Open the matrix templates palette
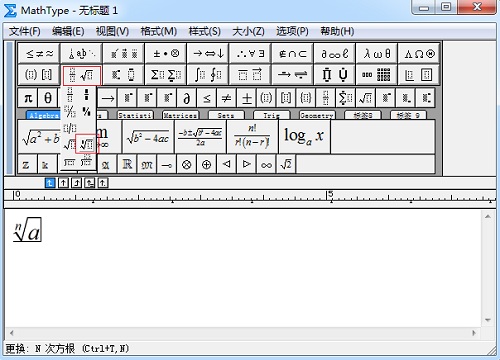Viewport: 500px width, 360px height. [377, 75]
